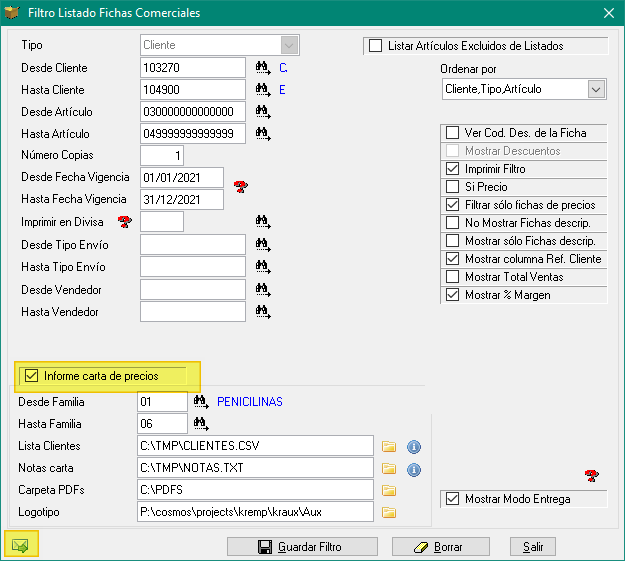
Task: Open the Ordenar por dropdown
Action: pyautogui.click(x=597, y=90)
